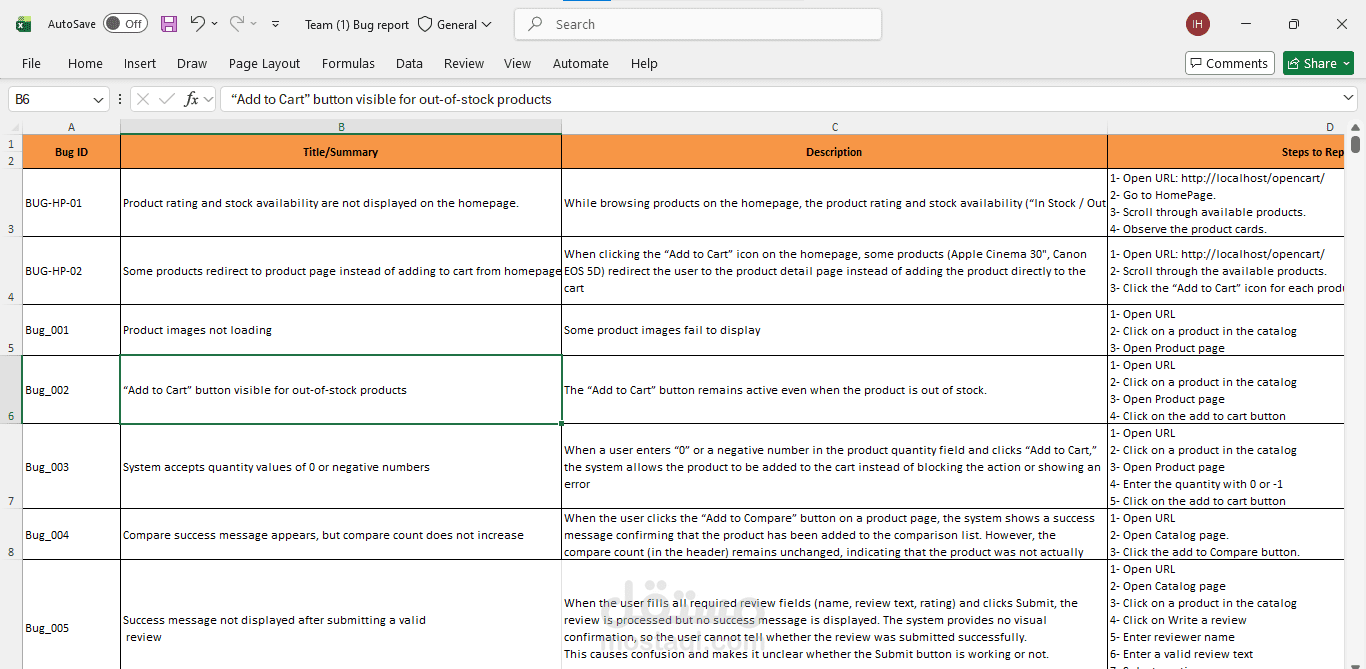Switch to the View ribbon tab
Image resolution: width=1366 pixels, height=669 pixels.
518,63
